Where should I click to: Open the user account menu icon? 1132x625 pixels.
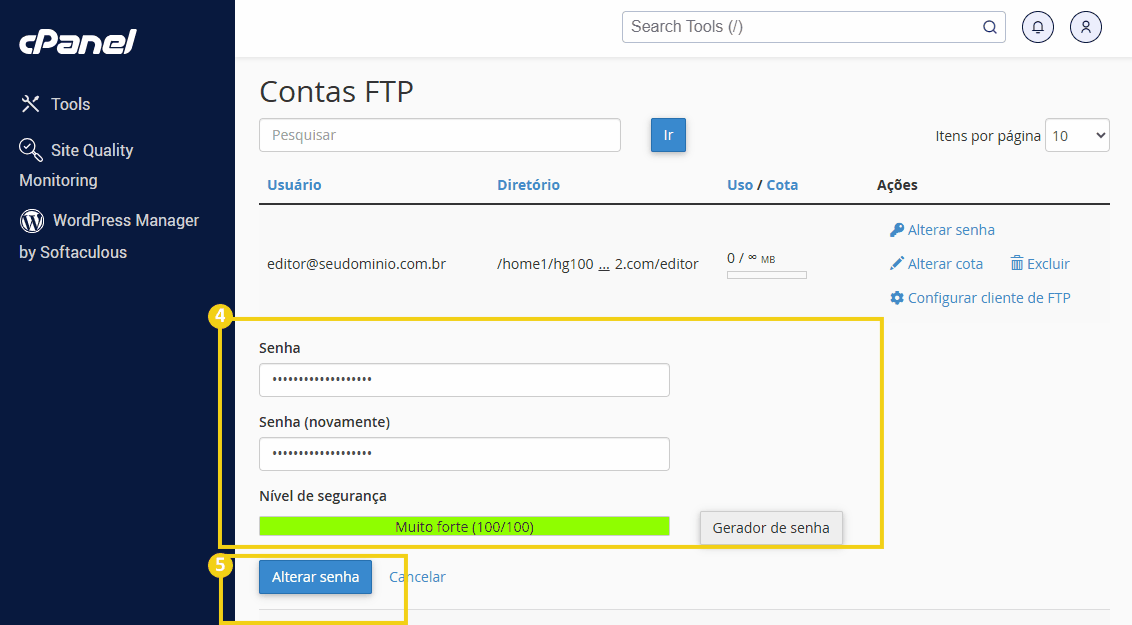1086,27
